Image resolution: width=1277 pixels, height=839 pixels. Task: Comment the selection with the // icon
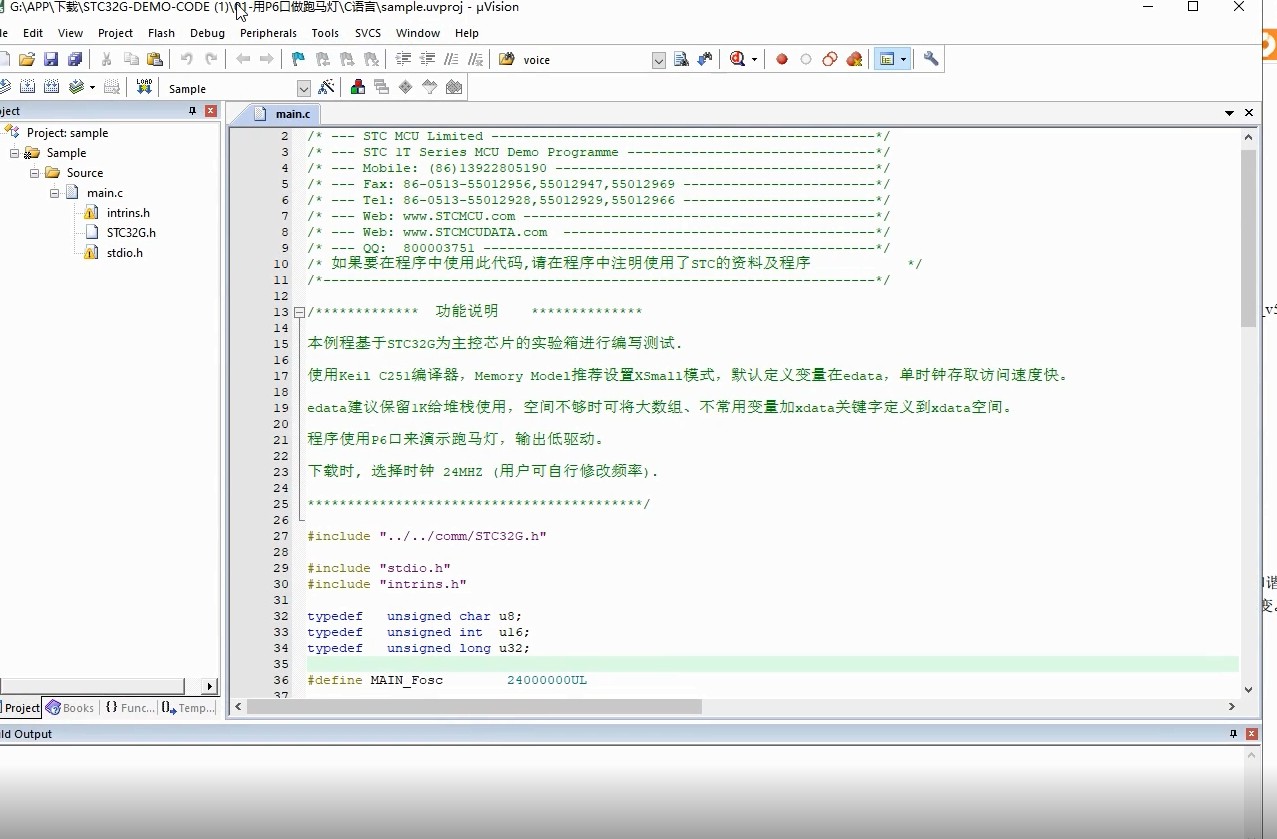click(451, 60)
